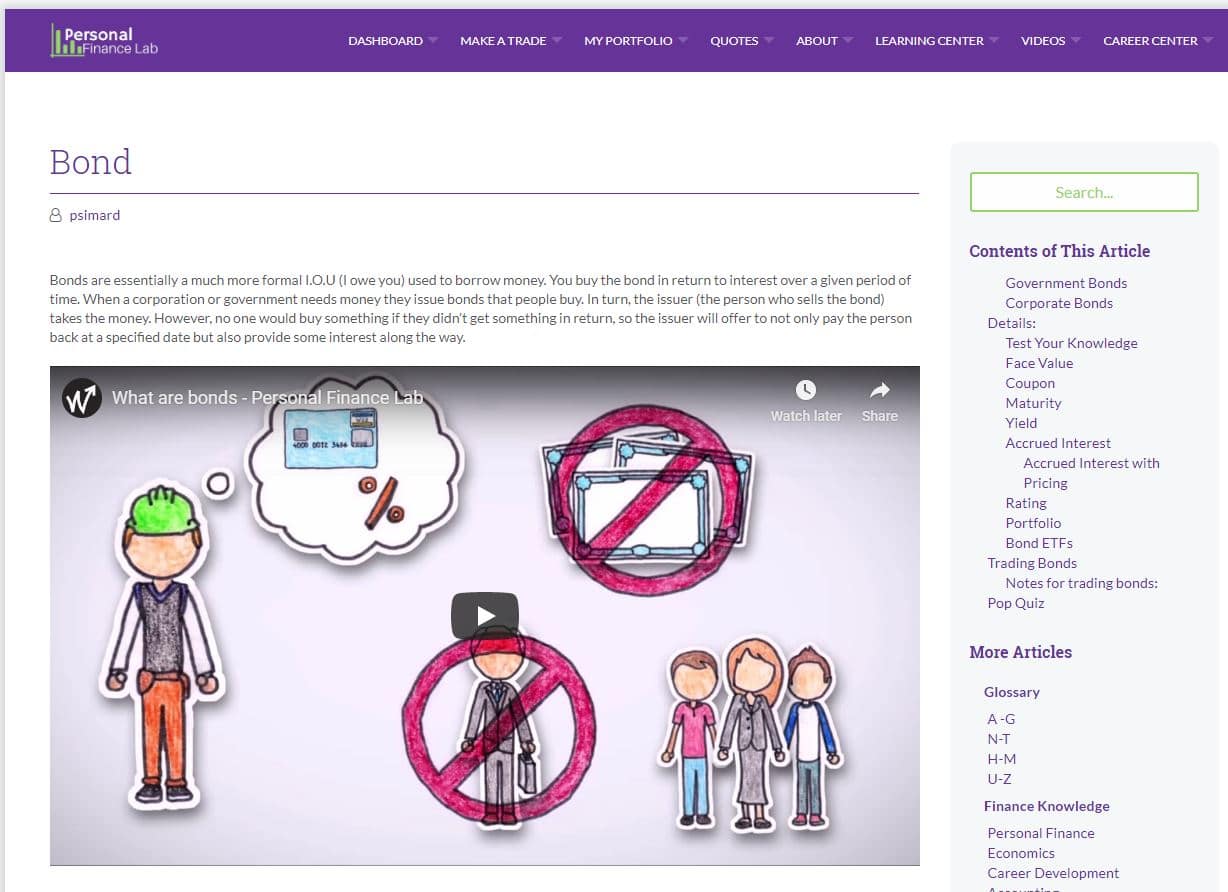Expand the Make a Trade dropdown arrow
This screenshot has width=1228, height=892.
tap(556, 41)
